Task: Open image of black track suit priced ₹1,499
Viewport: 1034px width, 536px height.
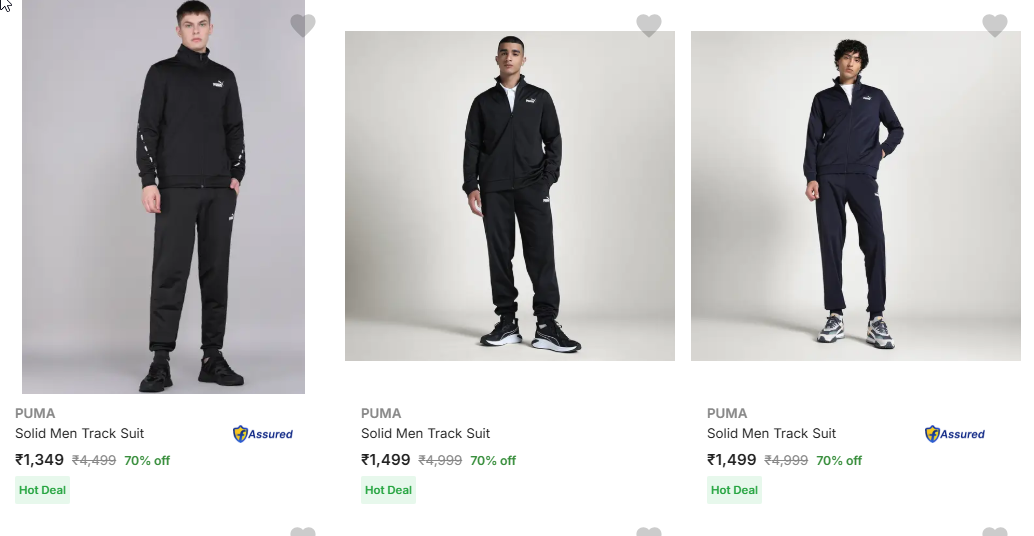Action: click(510, 196)
